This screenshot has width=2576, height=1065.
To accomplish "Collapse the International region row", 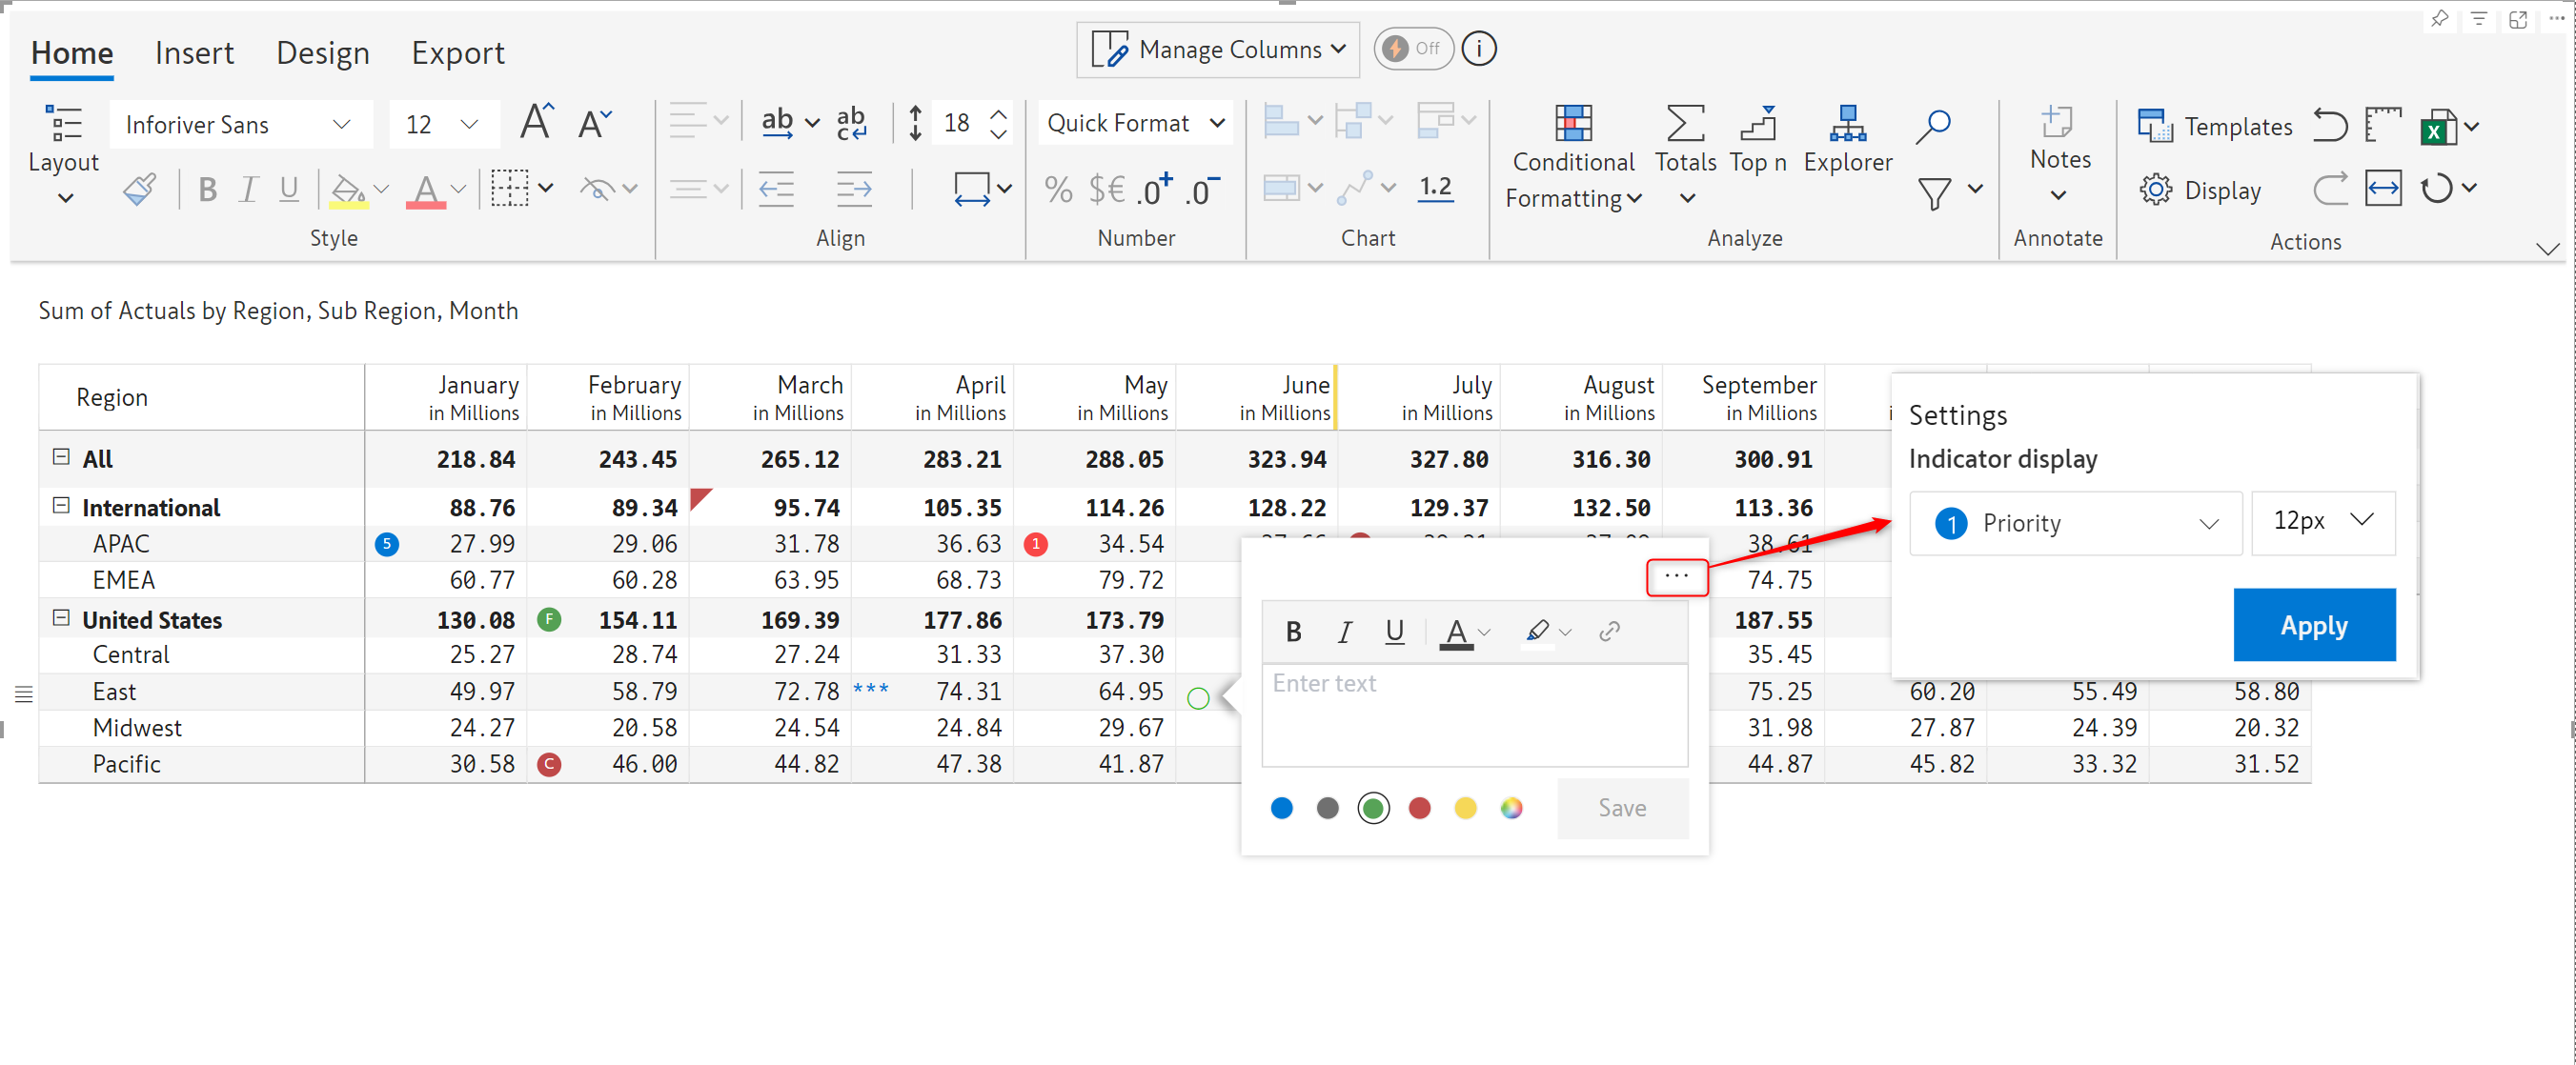I will (x=61, y=506).
